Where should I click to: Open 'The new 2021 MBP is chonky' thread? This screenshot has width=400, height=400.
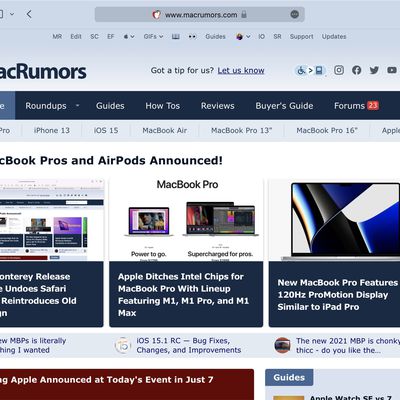click(348, 345)
